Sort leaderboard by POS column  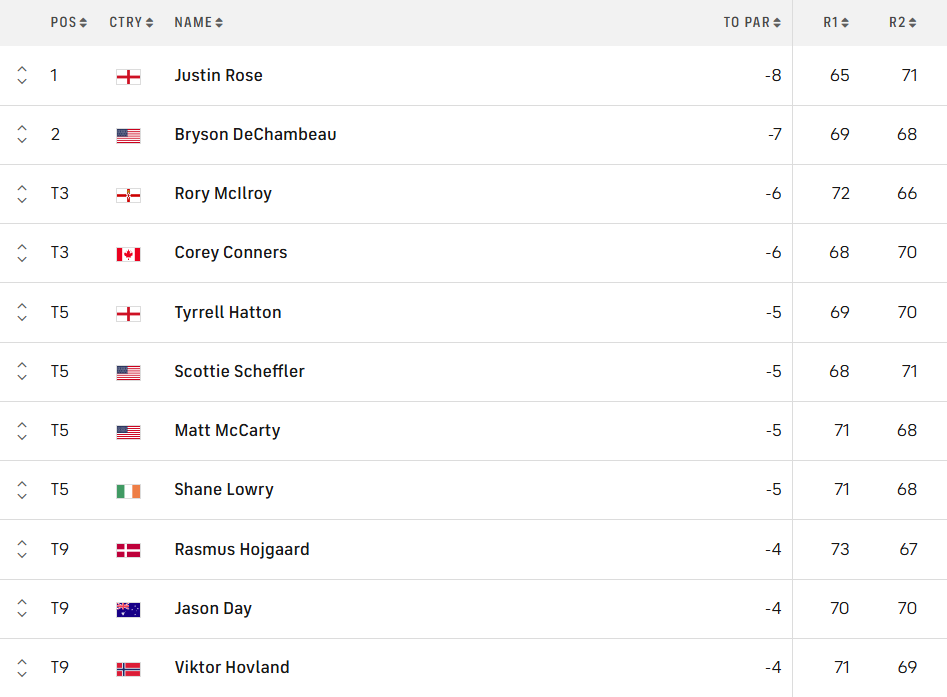click(69, 22)
